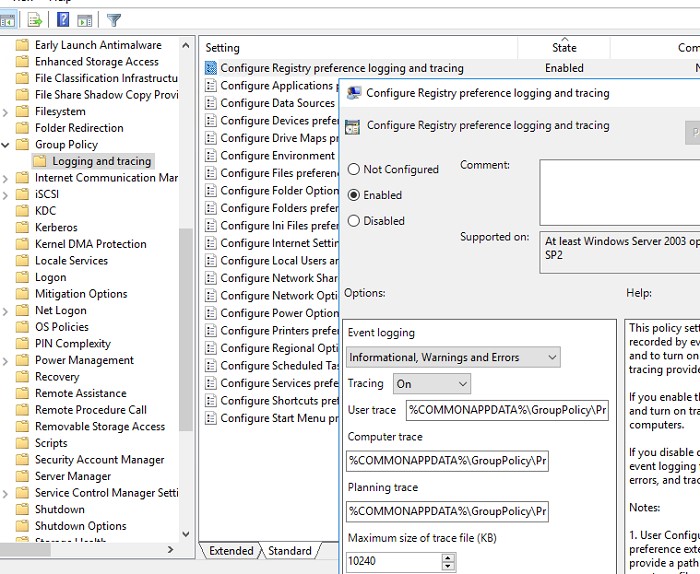Click the Configure Shortcuts setting icon

210,401
